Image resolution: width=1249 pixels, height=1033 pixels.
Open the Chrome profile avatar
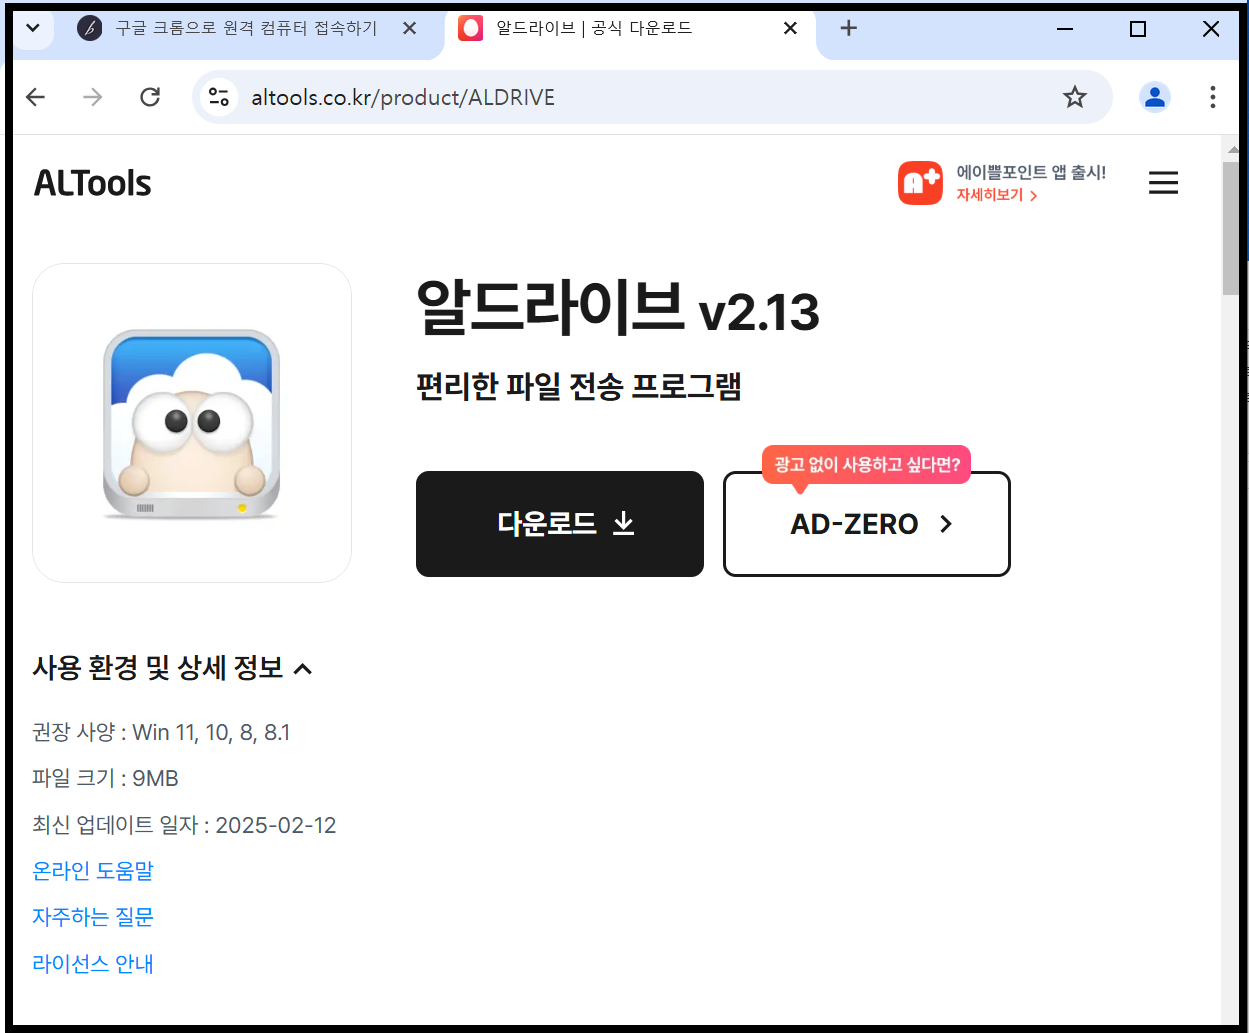click(x=1155, y=97)
